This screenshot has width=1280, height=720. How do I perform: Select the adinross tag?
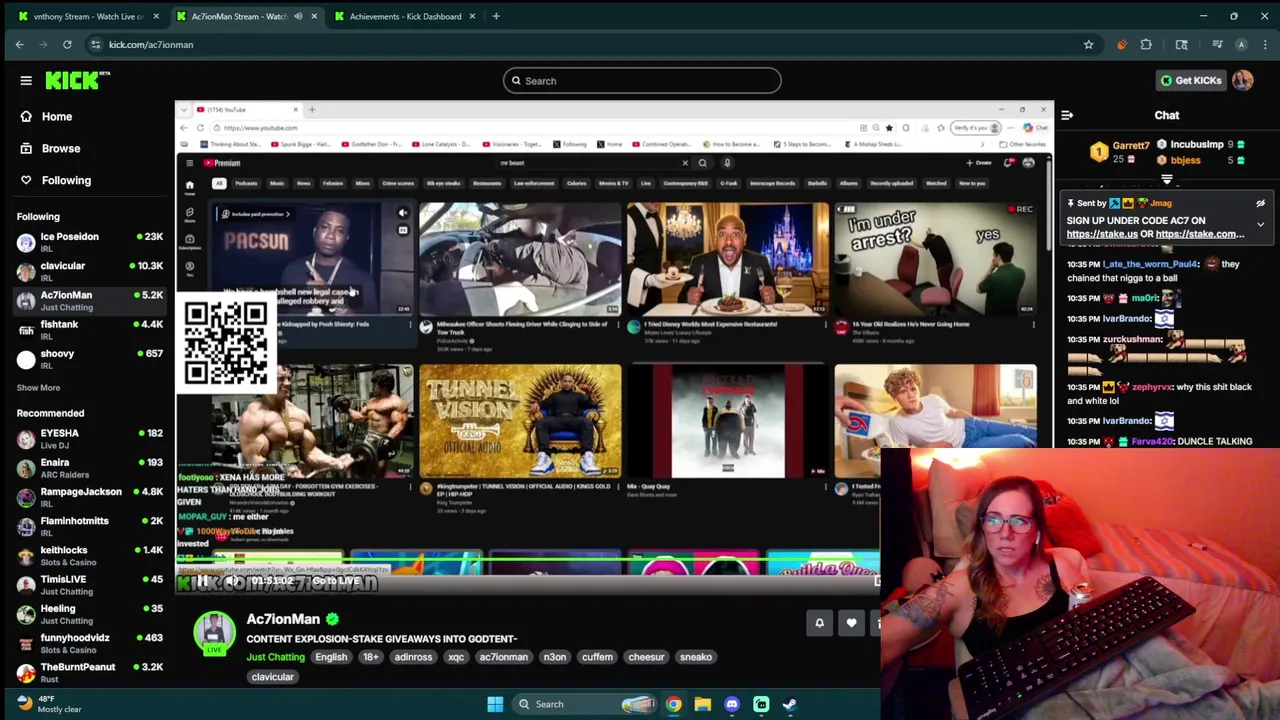point(413,658)
